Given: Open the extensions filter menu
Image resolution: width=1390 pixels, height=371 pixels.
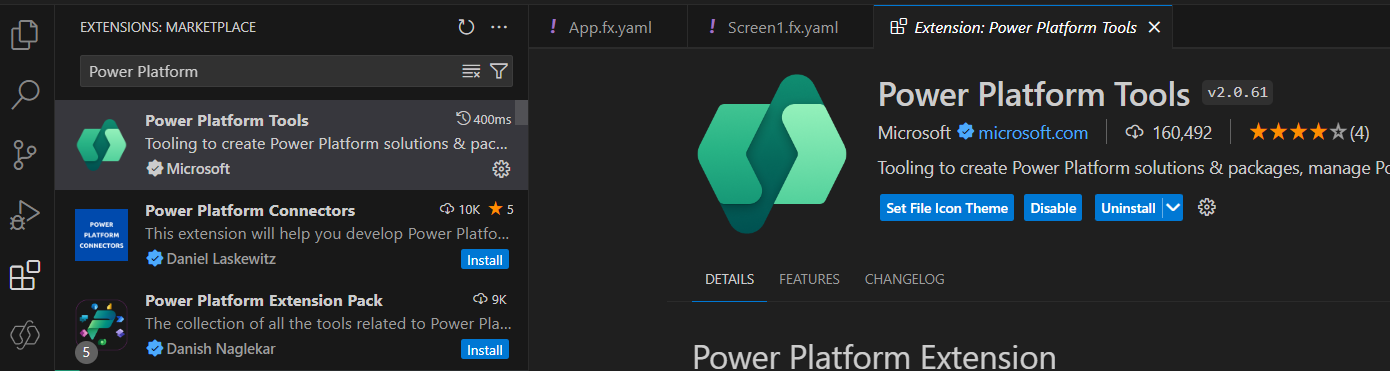Looking at the screenshot, I should click(x=499, y=71).
